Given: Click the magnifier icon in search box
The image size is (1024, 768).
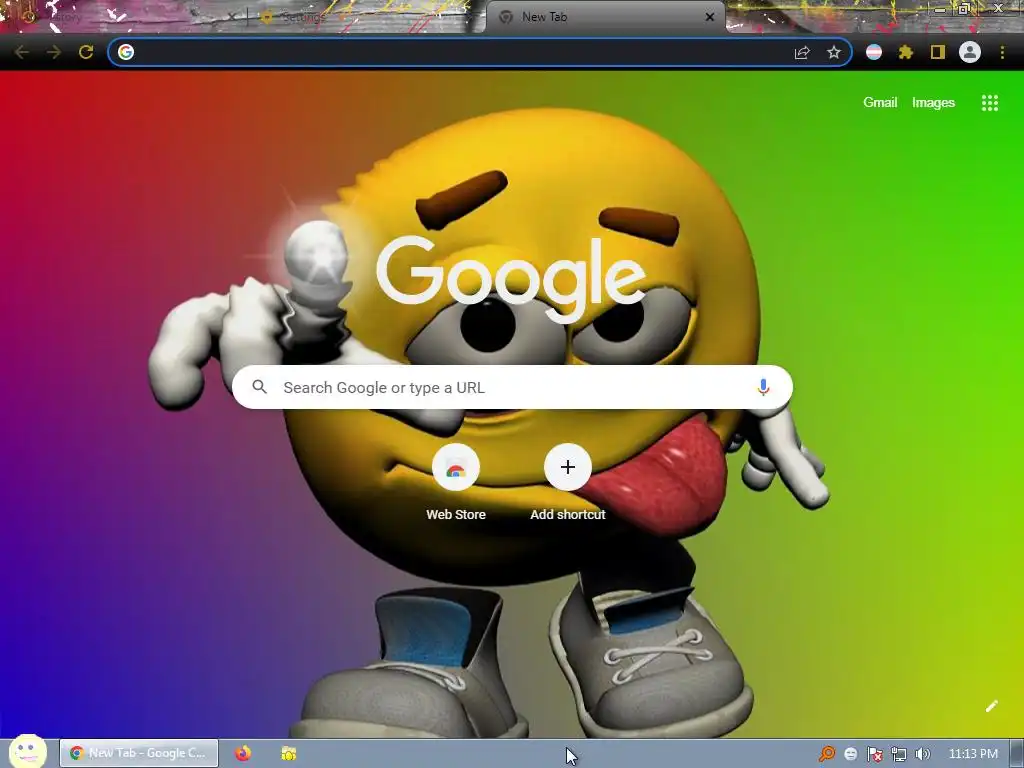Looking at the screenshot, I should click(x=259, y=387).
